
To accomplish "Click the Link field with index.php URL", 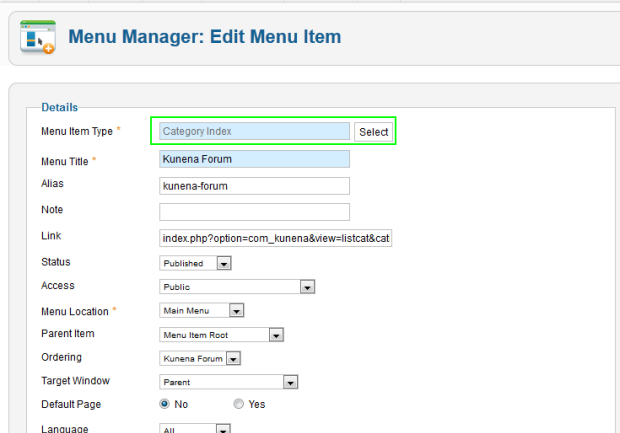I will point(276,238).
